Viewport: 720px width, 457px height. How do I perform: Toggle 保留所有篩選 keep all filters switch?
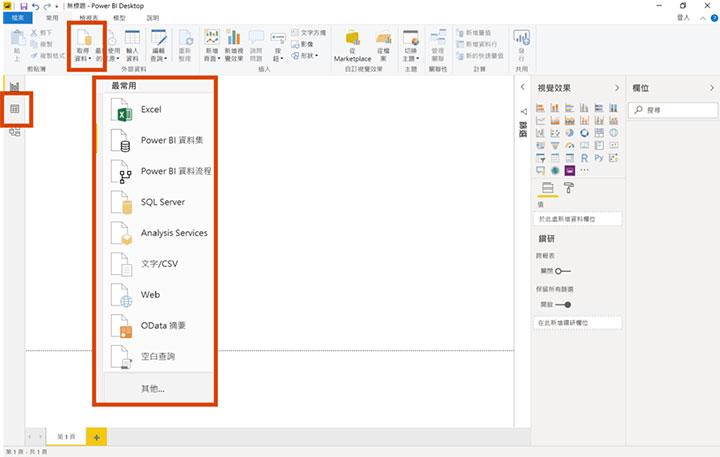pos(562,305)
